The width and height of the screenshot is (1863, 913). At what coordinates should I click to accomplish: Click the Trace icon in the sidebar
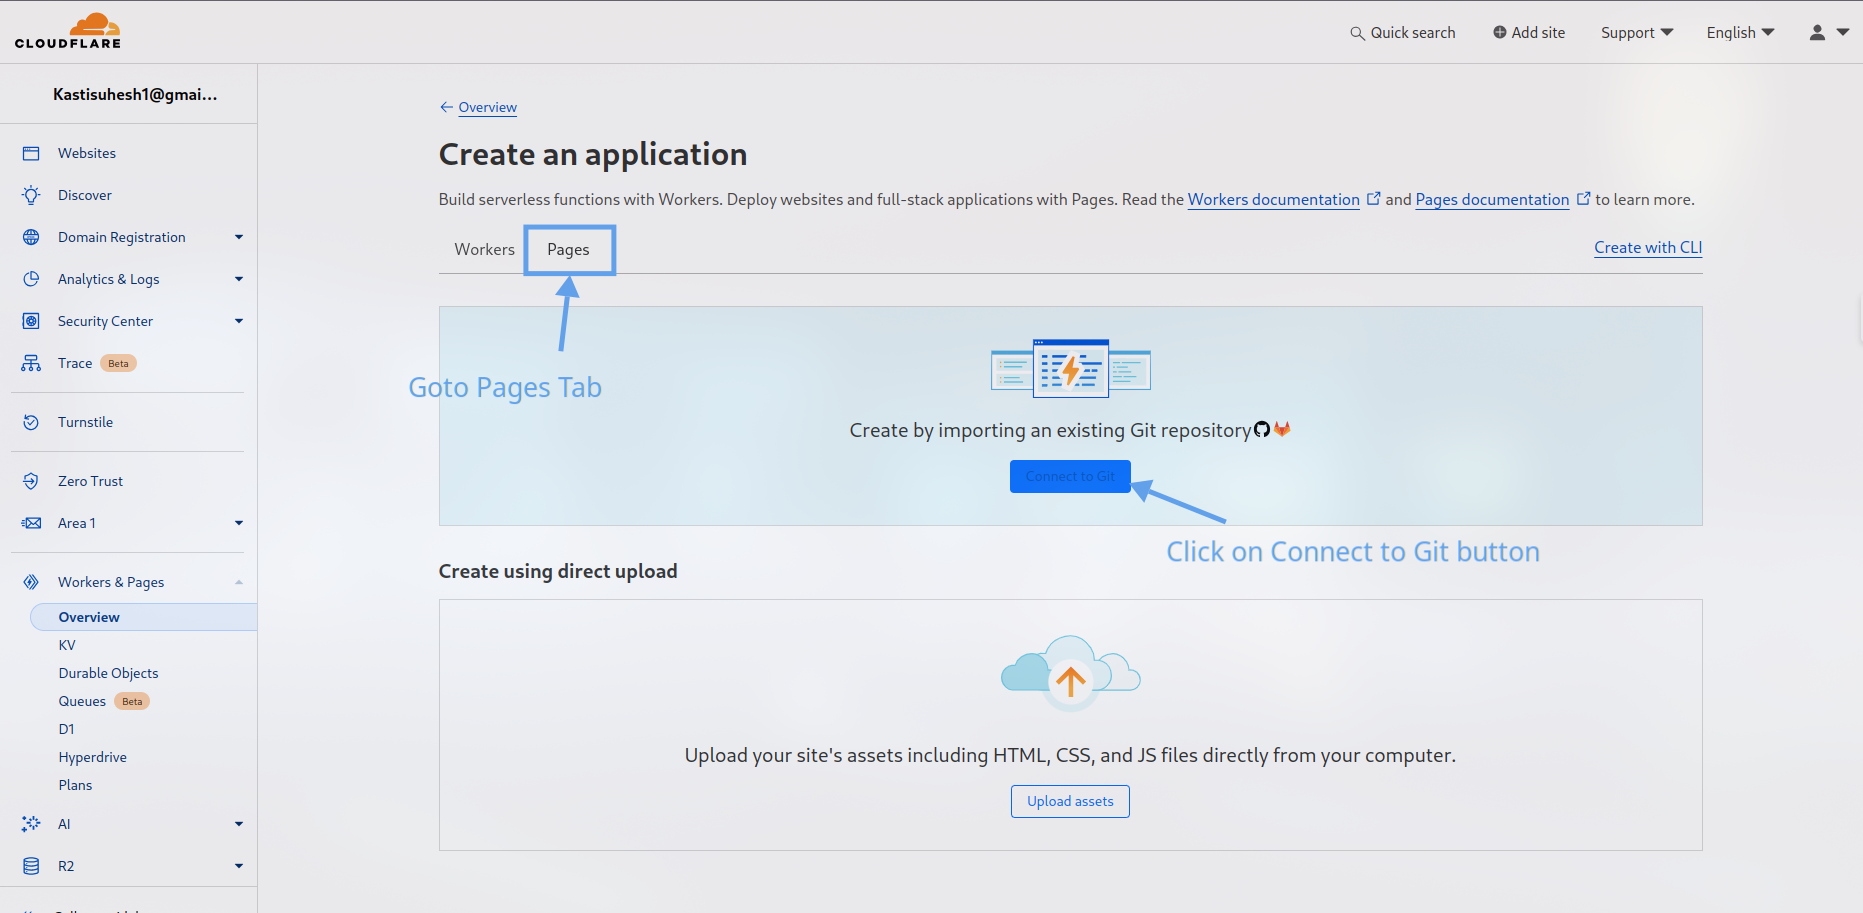[x=31, y=362]
